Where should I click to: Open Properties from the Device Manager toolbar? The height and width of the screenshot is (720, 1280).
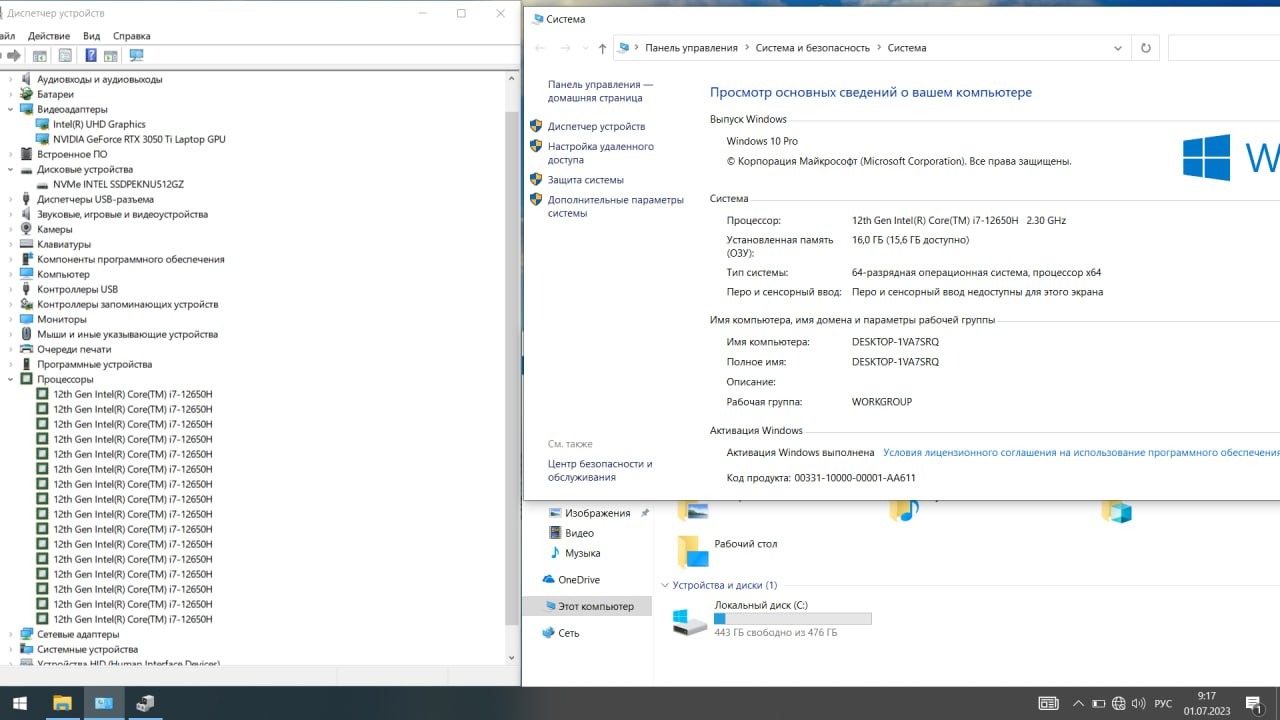coord(65,56)
